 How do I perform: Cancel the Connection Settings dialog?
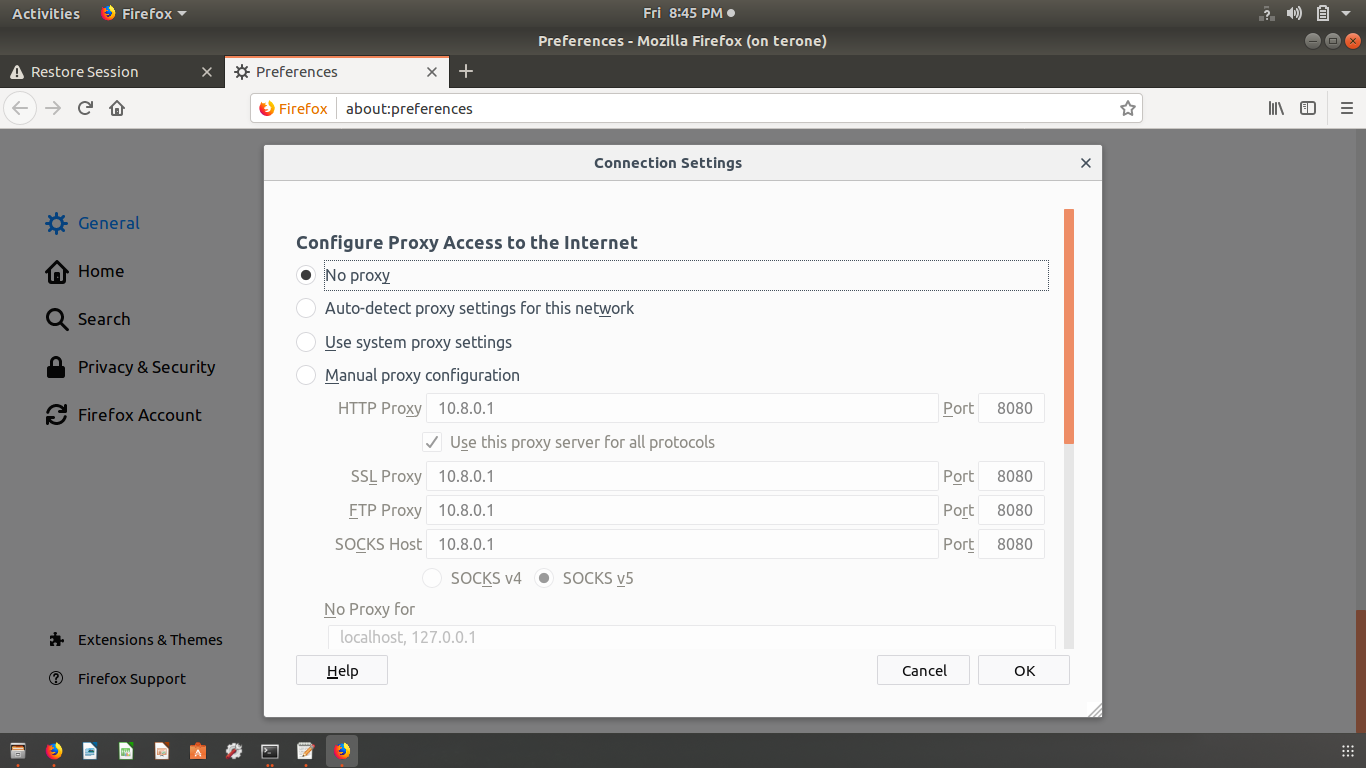924,670
